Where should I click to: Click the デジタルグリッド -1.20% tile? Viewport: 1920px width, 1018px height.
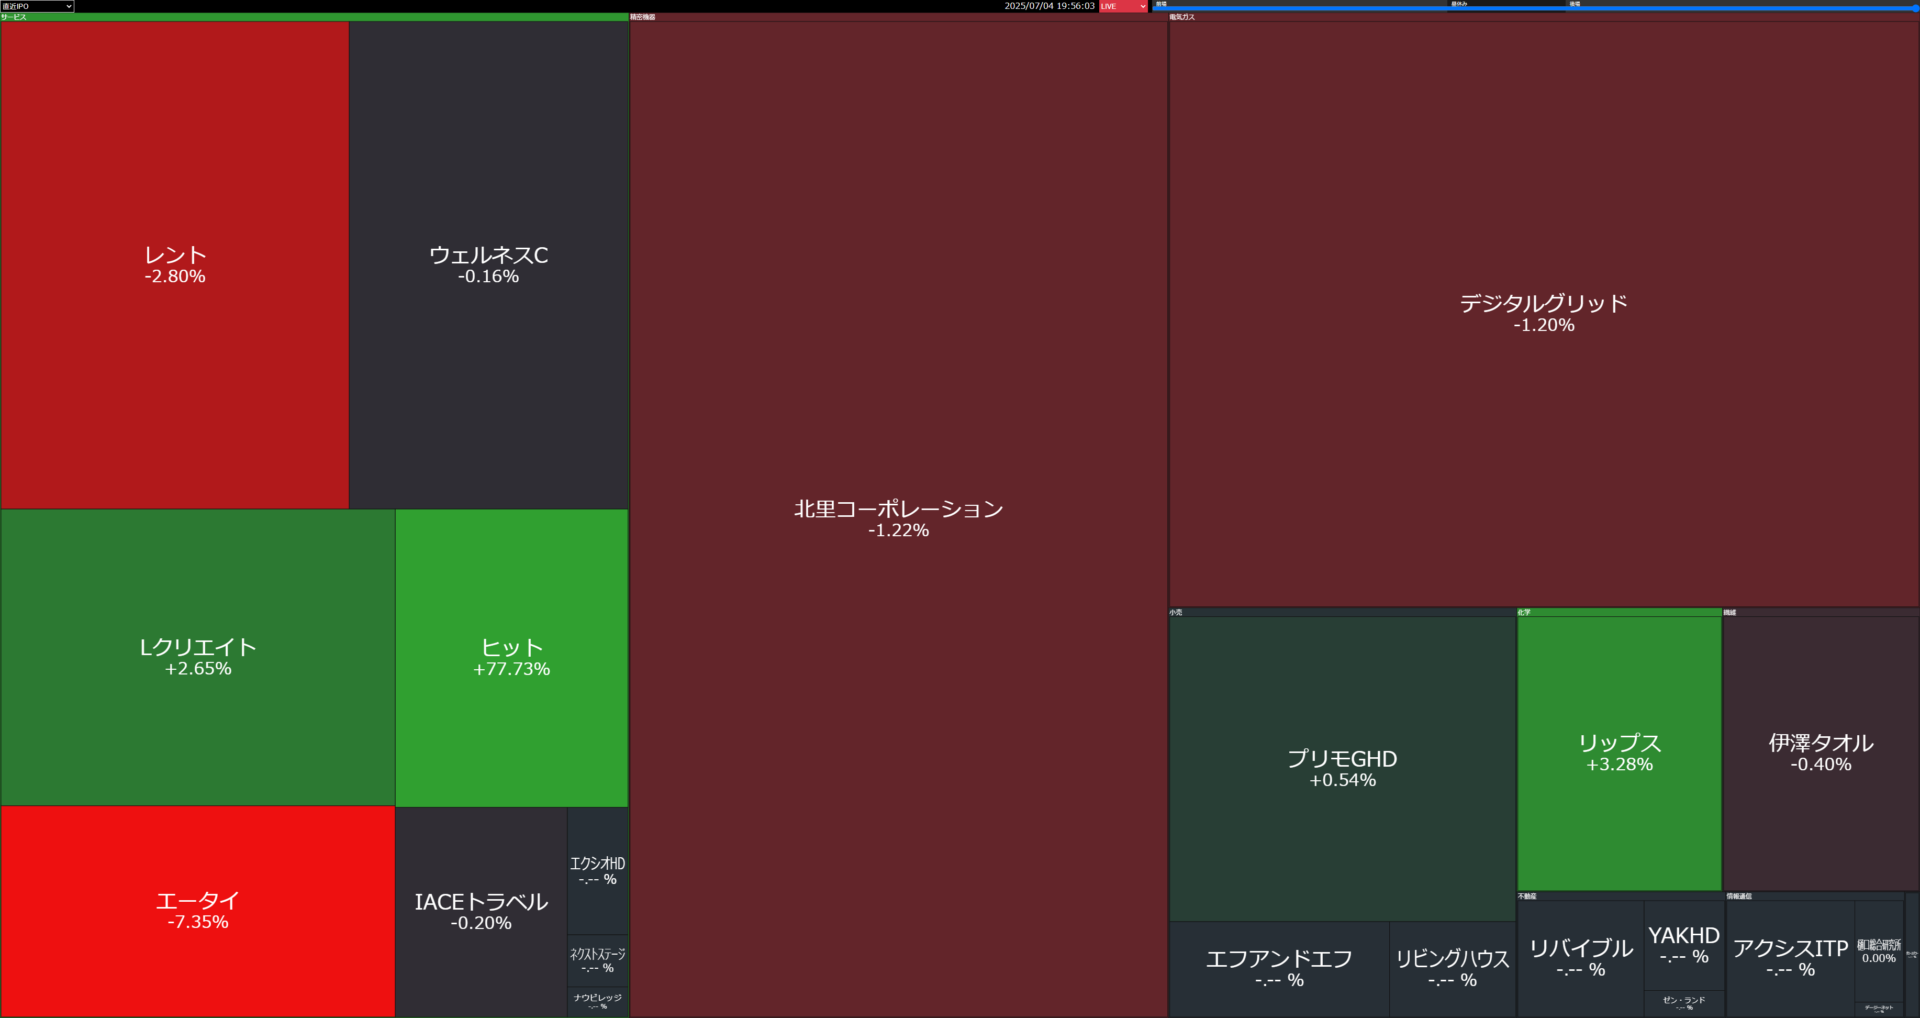point(1544,313)
